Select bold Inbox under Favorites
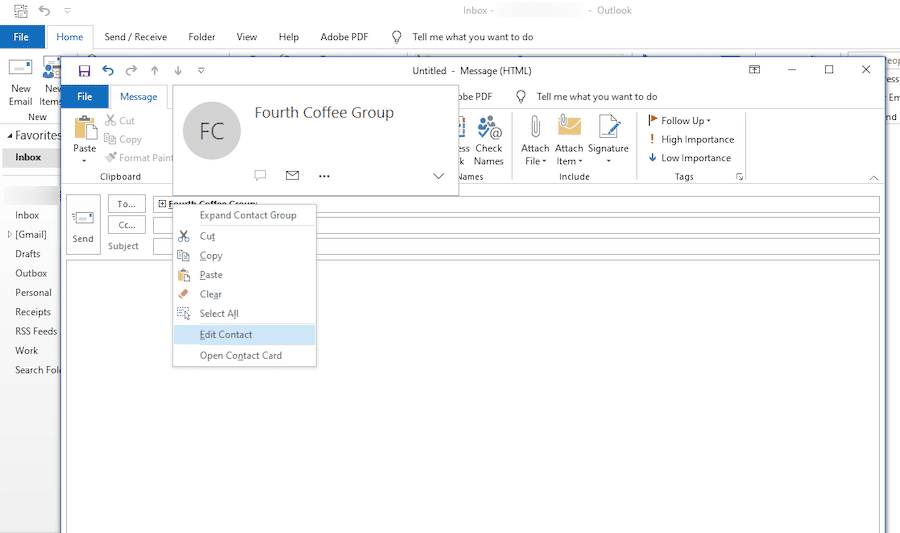 click(x=28, y=157)
